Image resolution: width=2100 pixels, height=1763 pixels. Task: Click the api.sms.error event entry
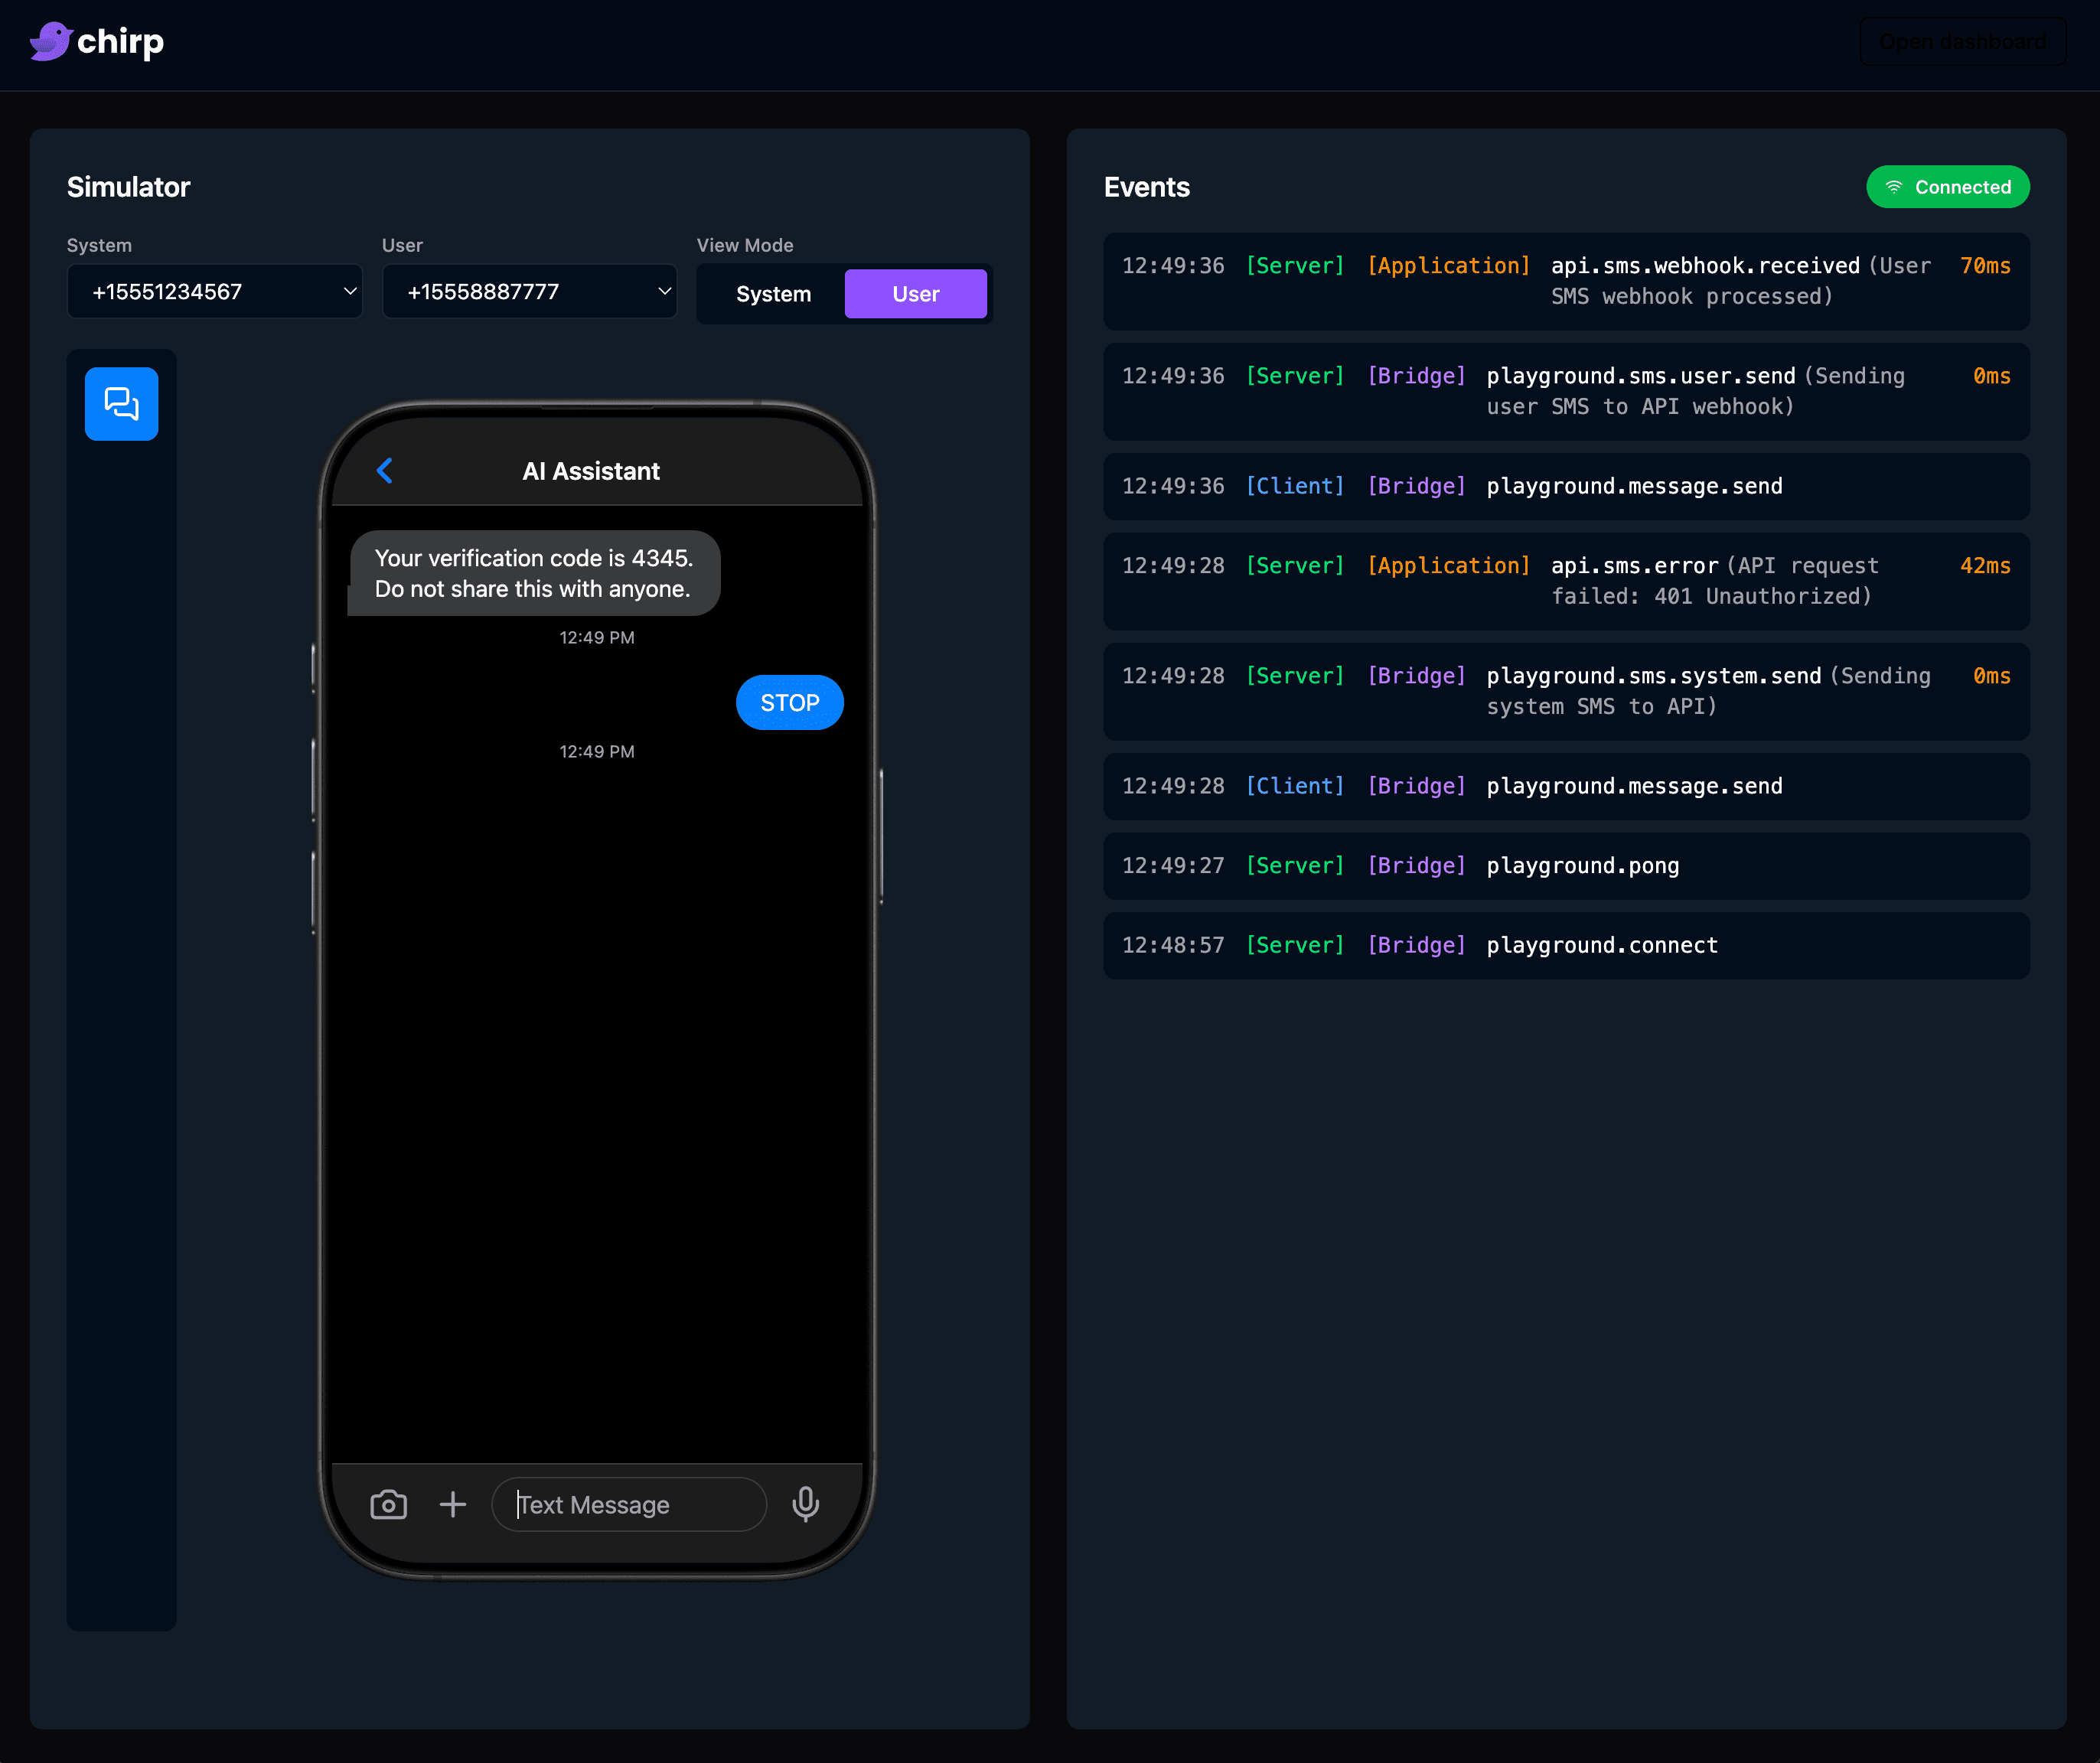point(1565,581)
